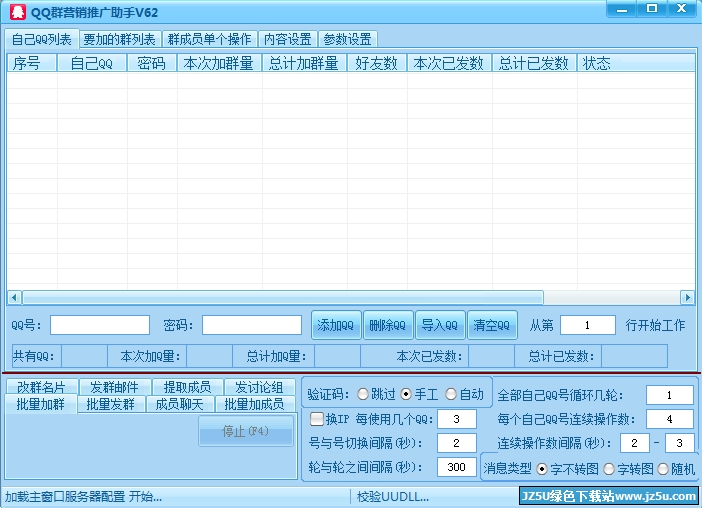Switch to 自己QQ列表 tab
The image size is (702, 508).
pos(42,39)
